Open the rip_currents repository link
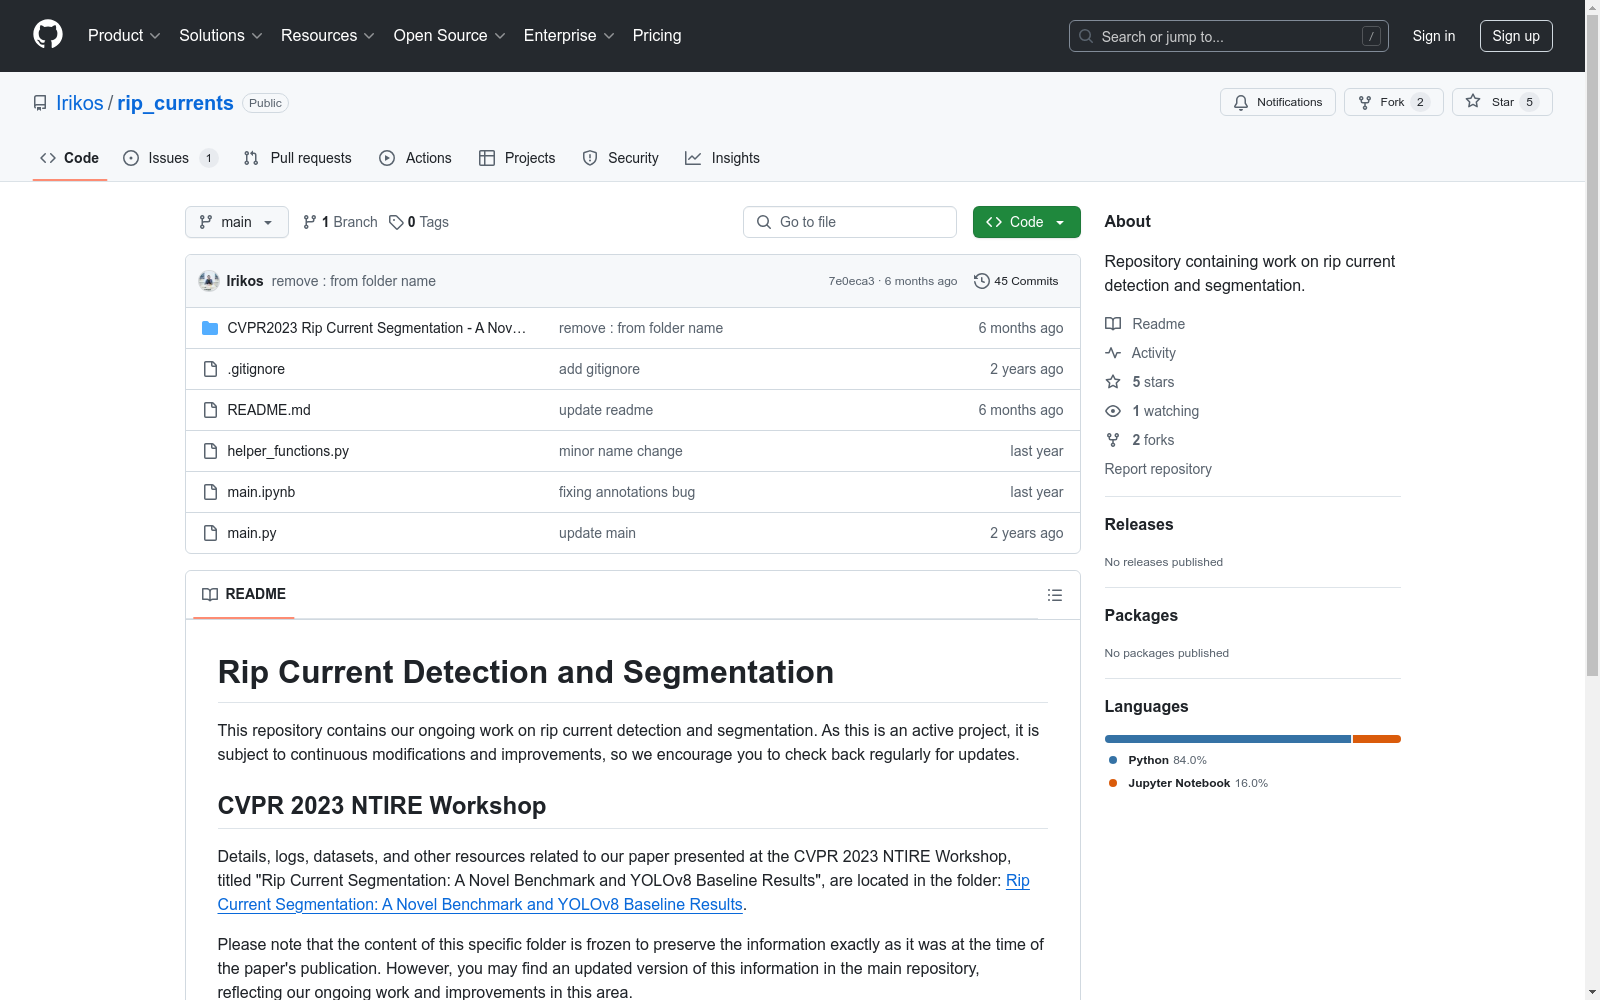The width and height of the screenshot is (1600, 1000). (x=175, y=103)
